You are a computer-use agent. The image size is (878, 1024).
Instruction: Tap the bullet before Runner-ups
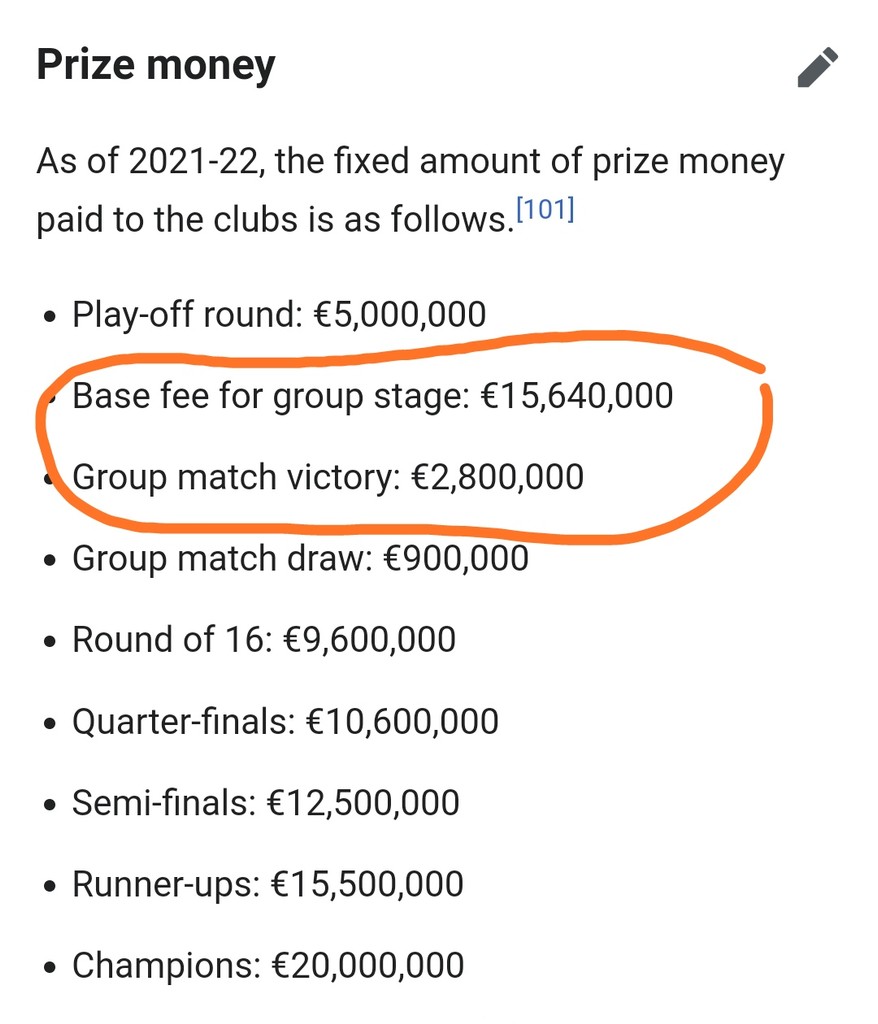(x=49, y=888)
